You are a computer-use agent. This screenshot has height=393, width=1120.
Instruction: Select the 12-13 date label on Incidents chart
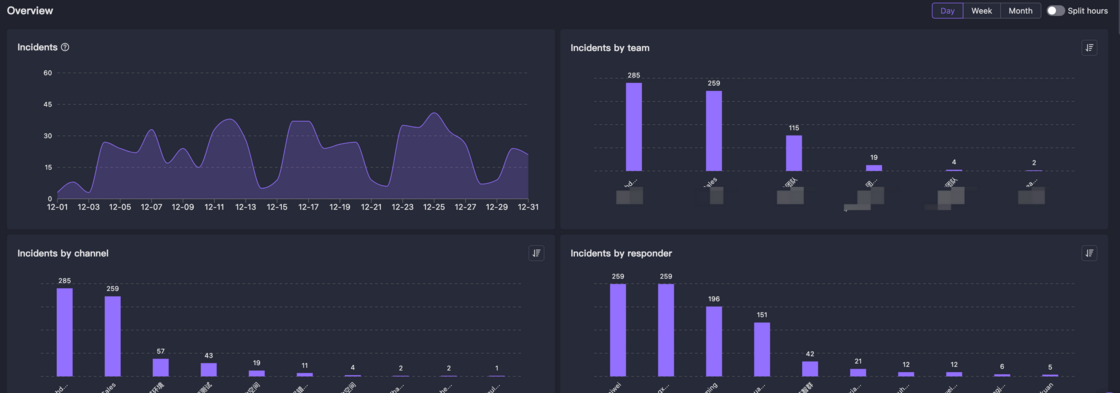coord(246,207)
